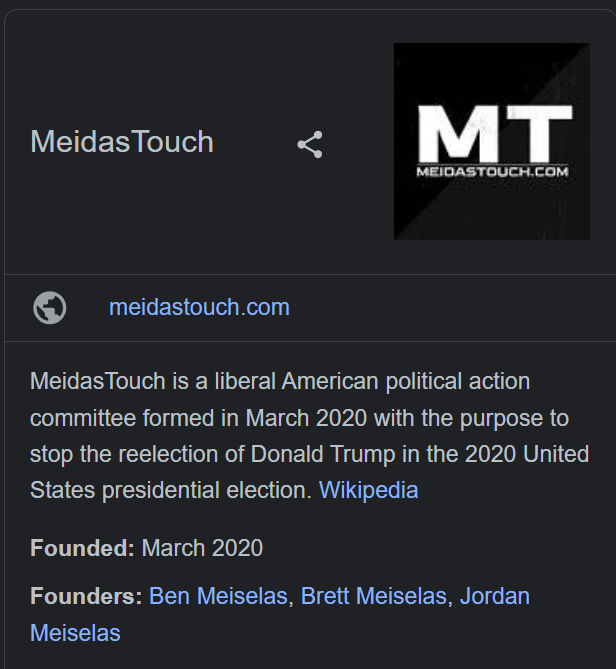The height and width of the screenshot is (669, 616).
Task: Click the empty area below the MeidasTouch title
Action: click(x=171, y=213)
